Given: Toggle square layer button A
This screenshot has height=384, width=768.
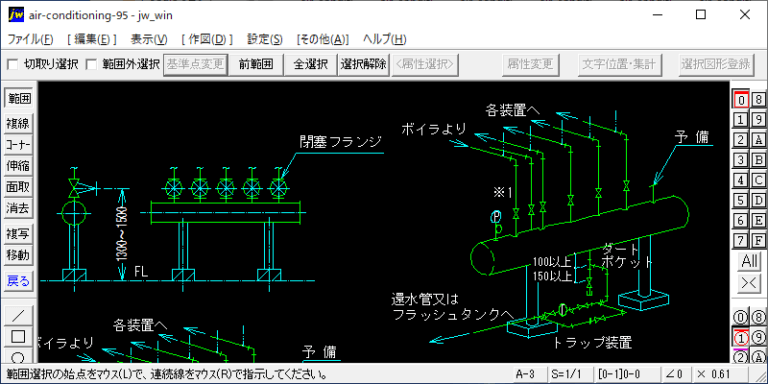Looking at the screenshot, I should pyautogui.click(x=759, y=140).
